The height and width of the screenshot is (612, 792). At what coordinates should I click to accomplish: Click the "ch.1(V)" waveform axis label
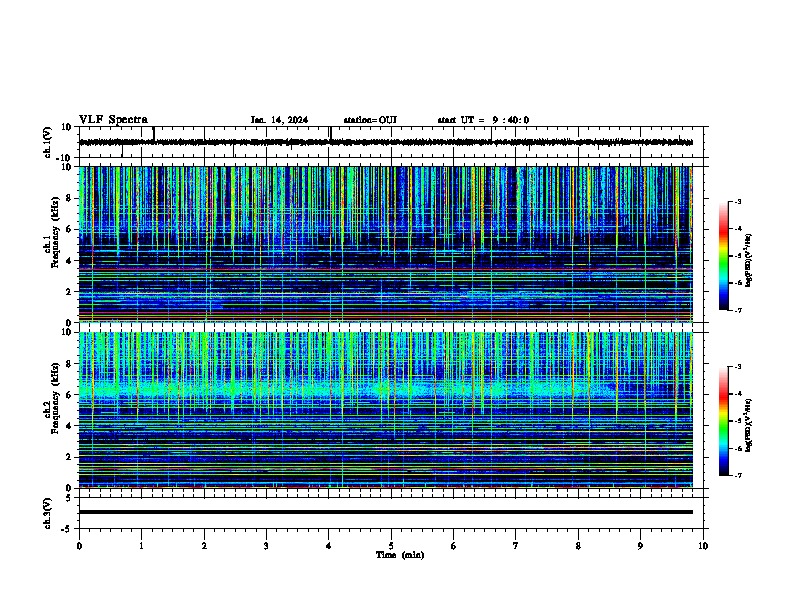pyautogui.click(x=48, y=142)
